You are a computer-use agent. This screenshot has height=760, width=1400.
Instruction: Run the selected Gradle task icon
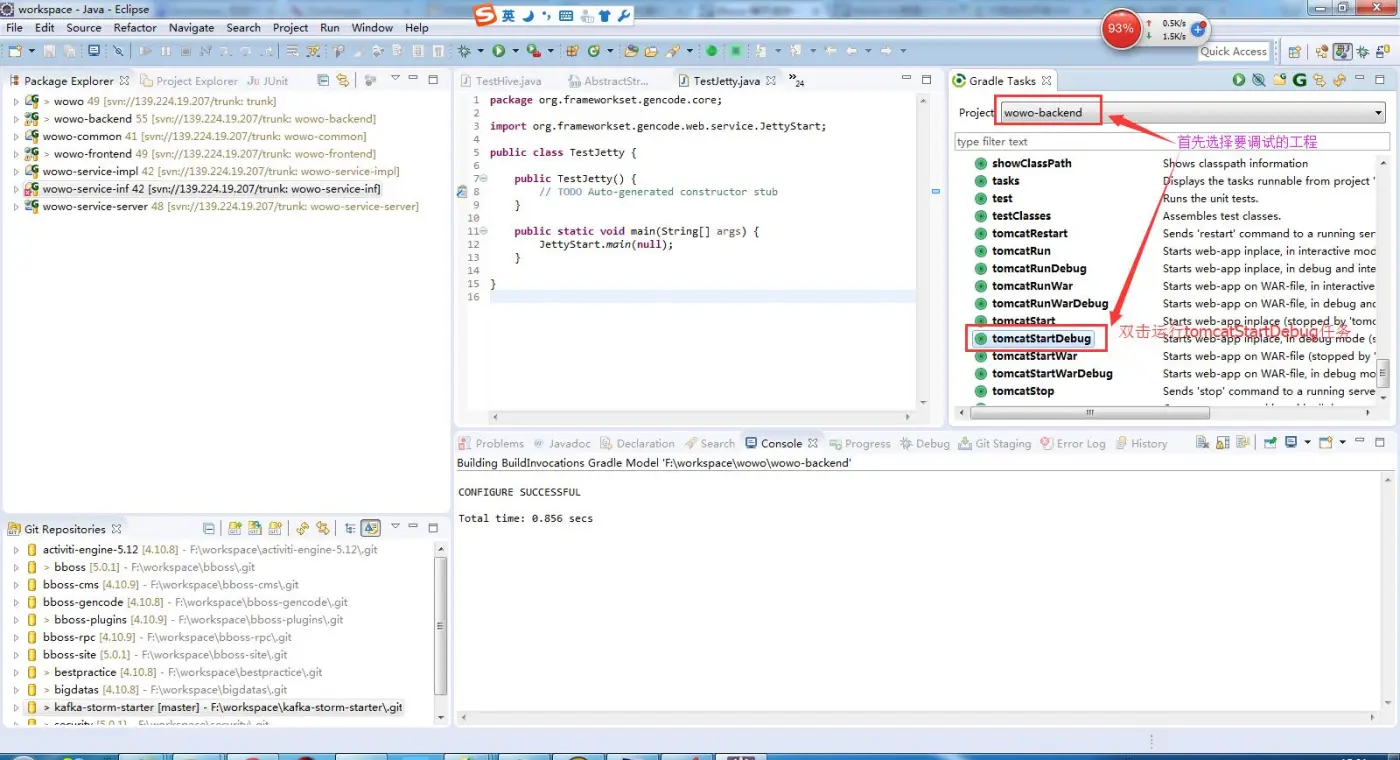(x=1239, y=80)
